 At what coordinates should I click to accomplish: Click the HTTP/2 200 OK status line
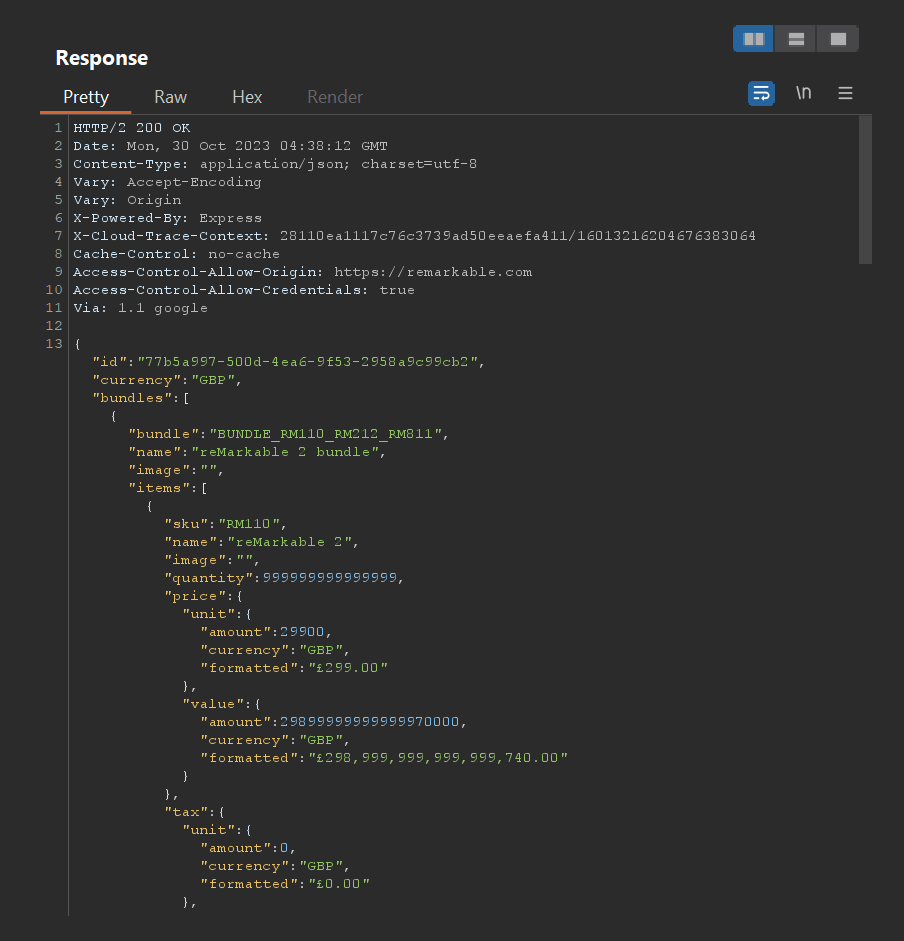click(132, 128)
